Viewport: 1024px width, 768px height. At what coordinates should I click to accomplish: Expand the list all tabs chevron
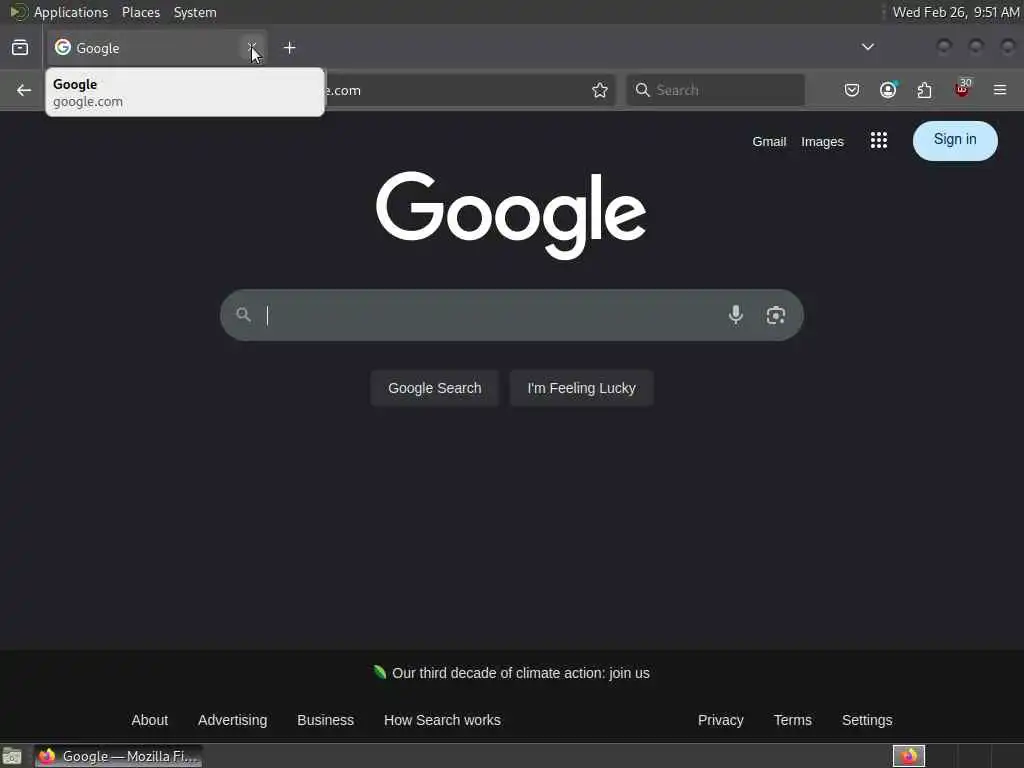click(867, 47)
